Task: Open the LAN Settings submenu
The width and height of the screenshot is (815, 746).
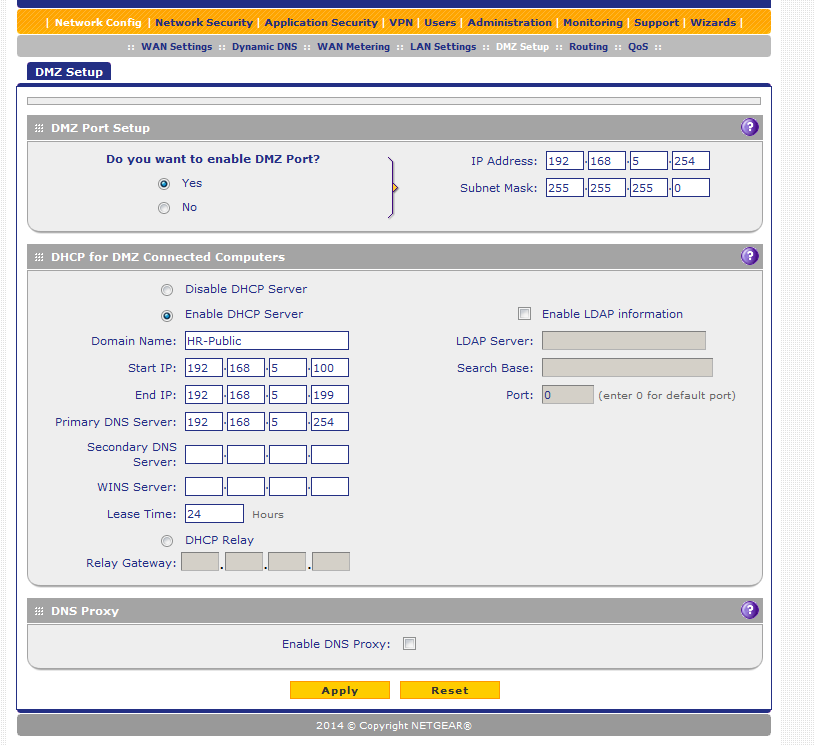Action: point(442,47)
